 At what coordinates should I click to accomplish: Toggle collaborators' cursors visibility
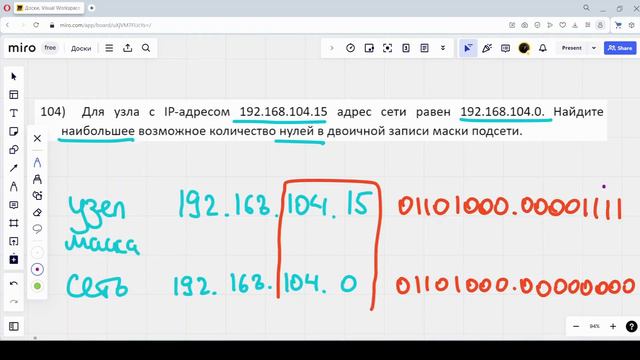(468, 48)
